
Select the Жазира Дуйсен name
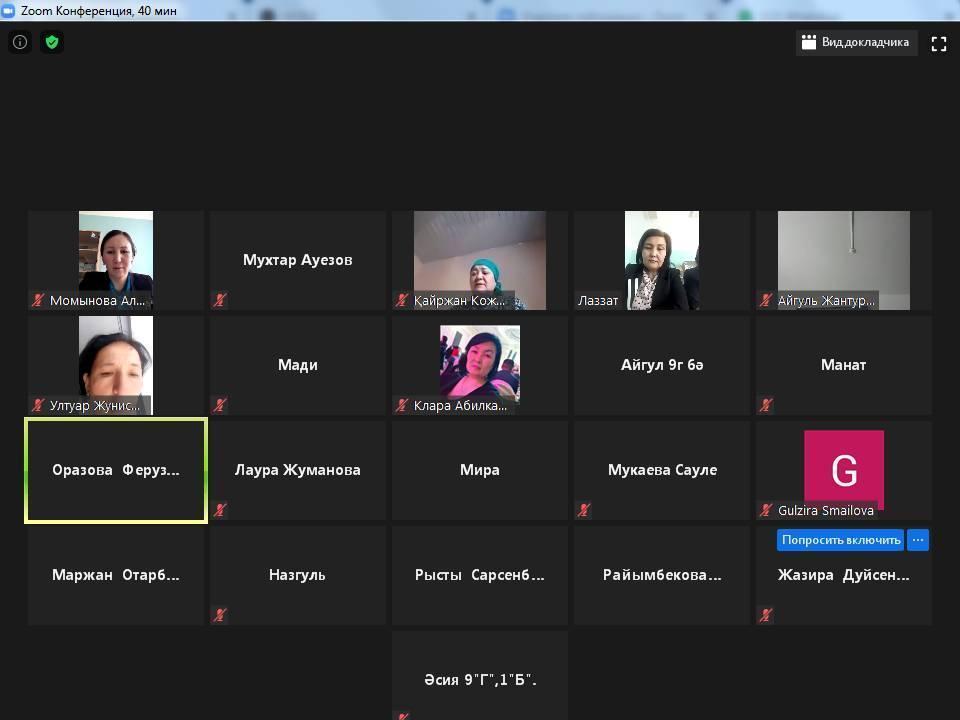[844, 575]
